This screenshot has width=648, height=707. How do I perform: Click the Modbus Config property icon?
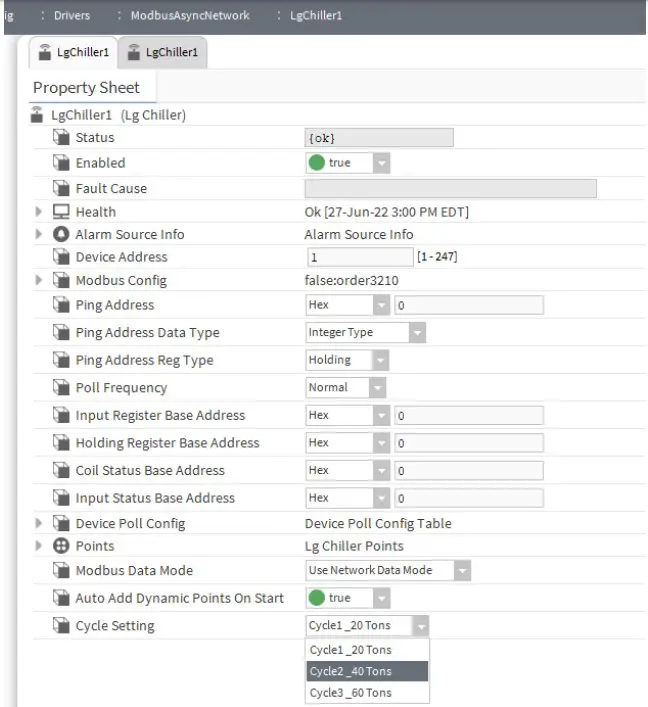[61, 281]
